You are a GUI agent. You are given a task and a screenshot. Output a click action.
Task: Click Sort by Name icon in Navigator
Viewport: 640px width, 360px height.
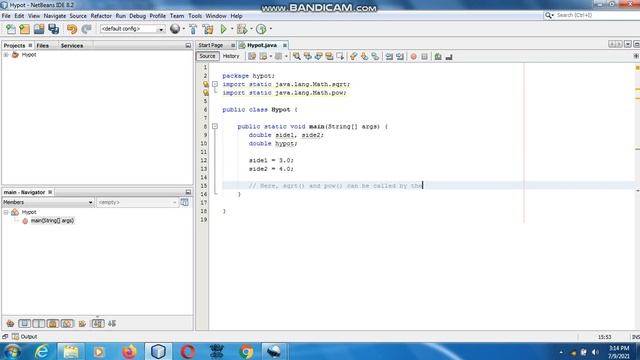click(x=98, y=324)
